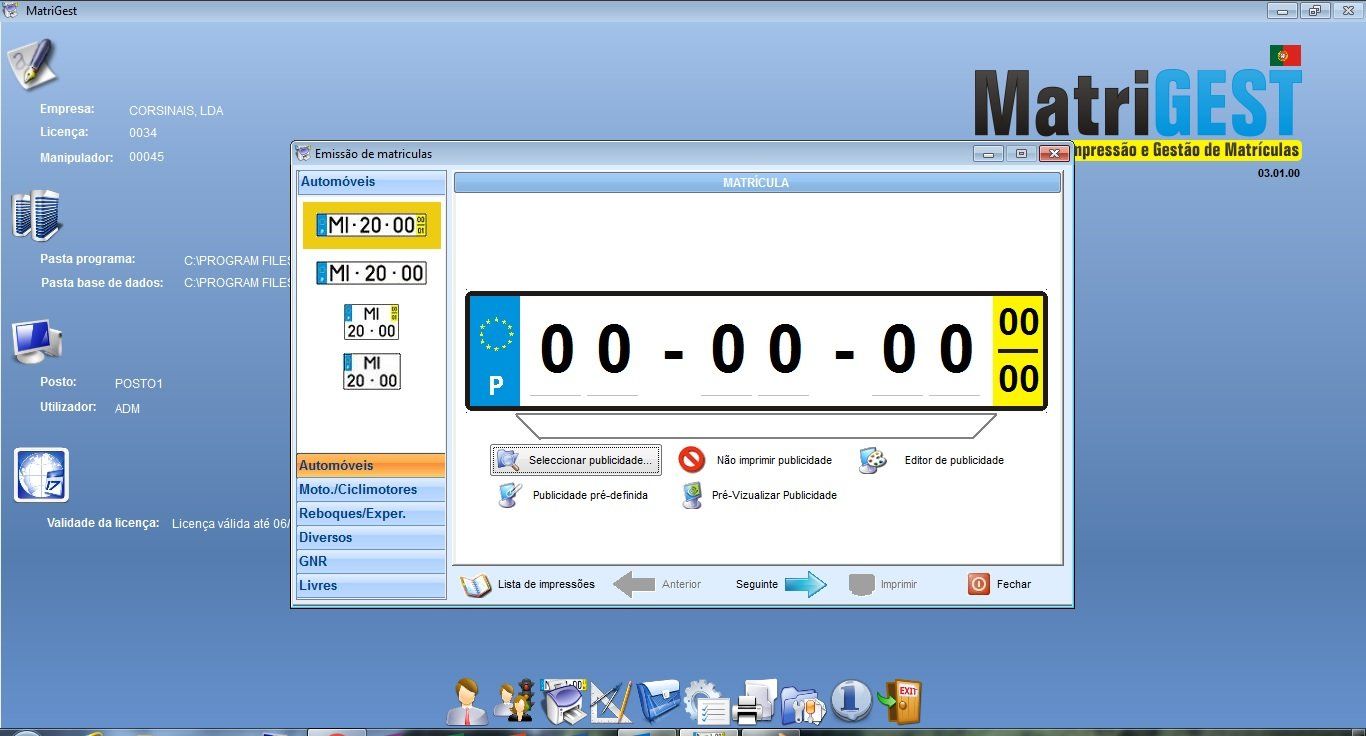
Task: Open the printer with documents dock icon
Action: pyautogui.click(x=755, y=701)
